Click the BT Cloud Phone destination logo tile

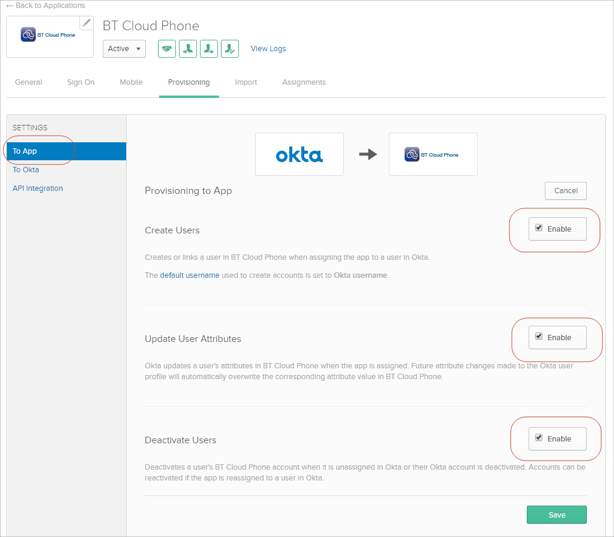[432, 155]
